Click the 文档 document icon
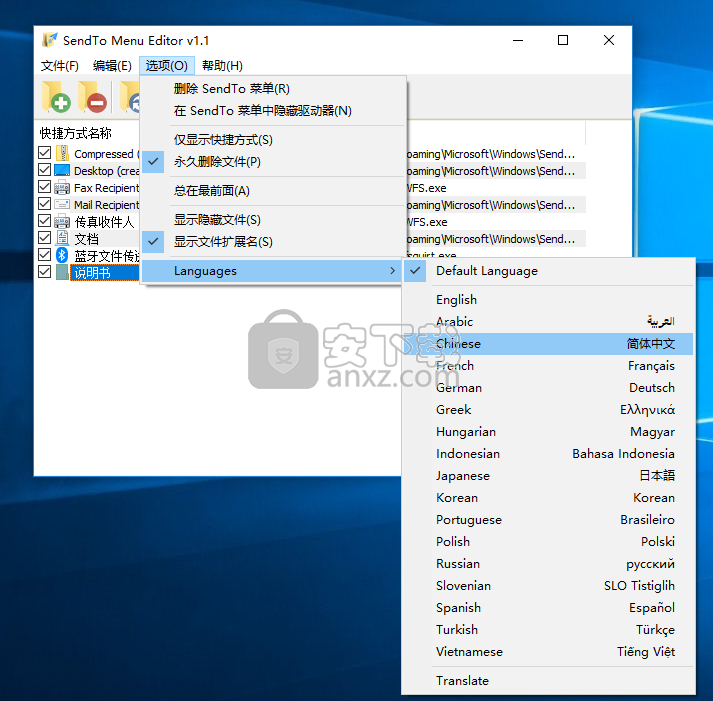713x701 pixels. tap(62, 238)
